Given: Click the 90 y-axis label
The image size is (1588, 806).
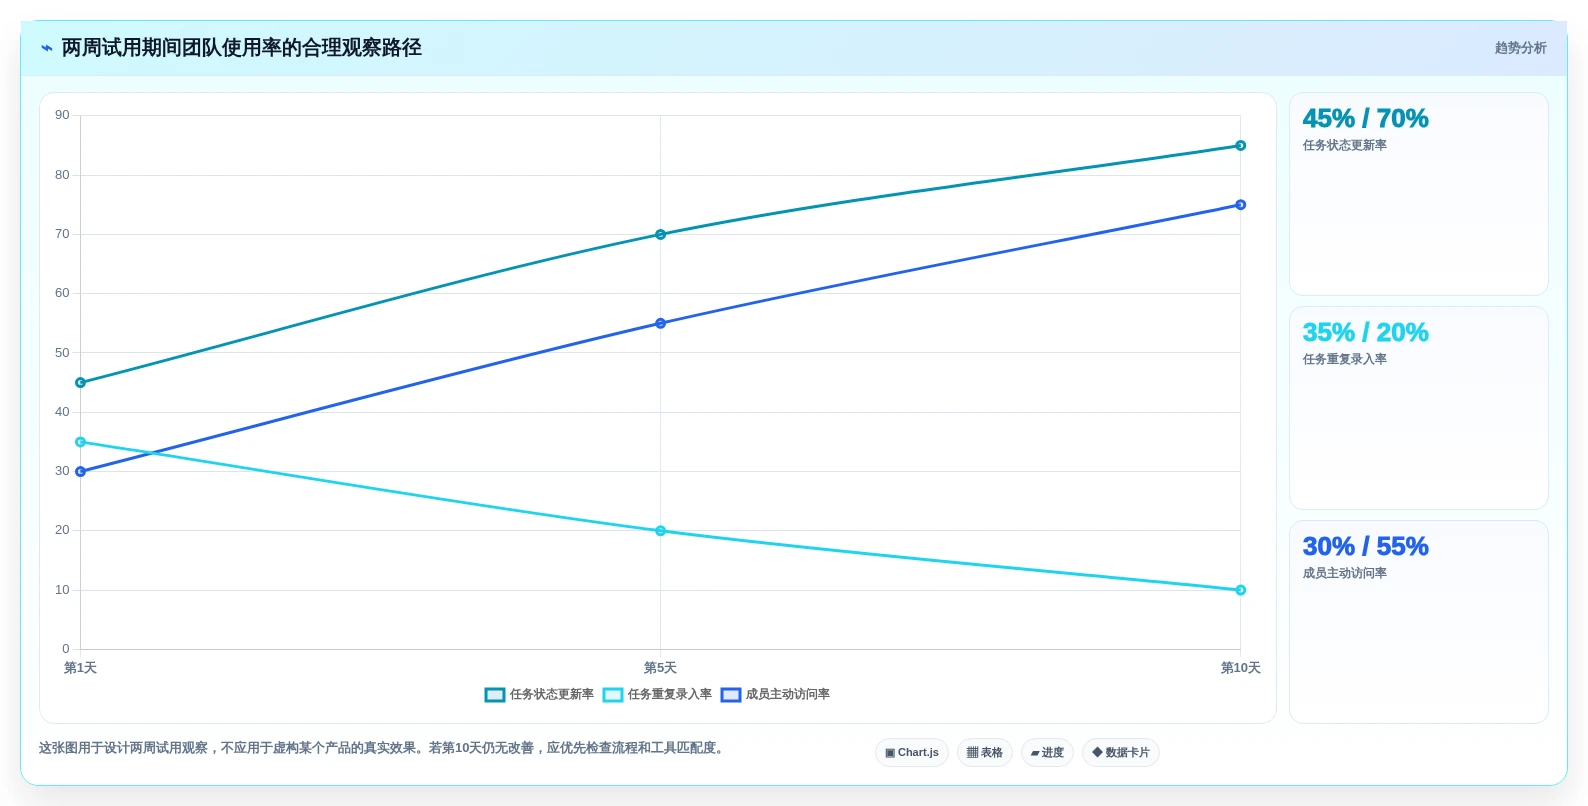Looking at the screenshot, I should click(62, 116).
